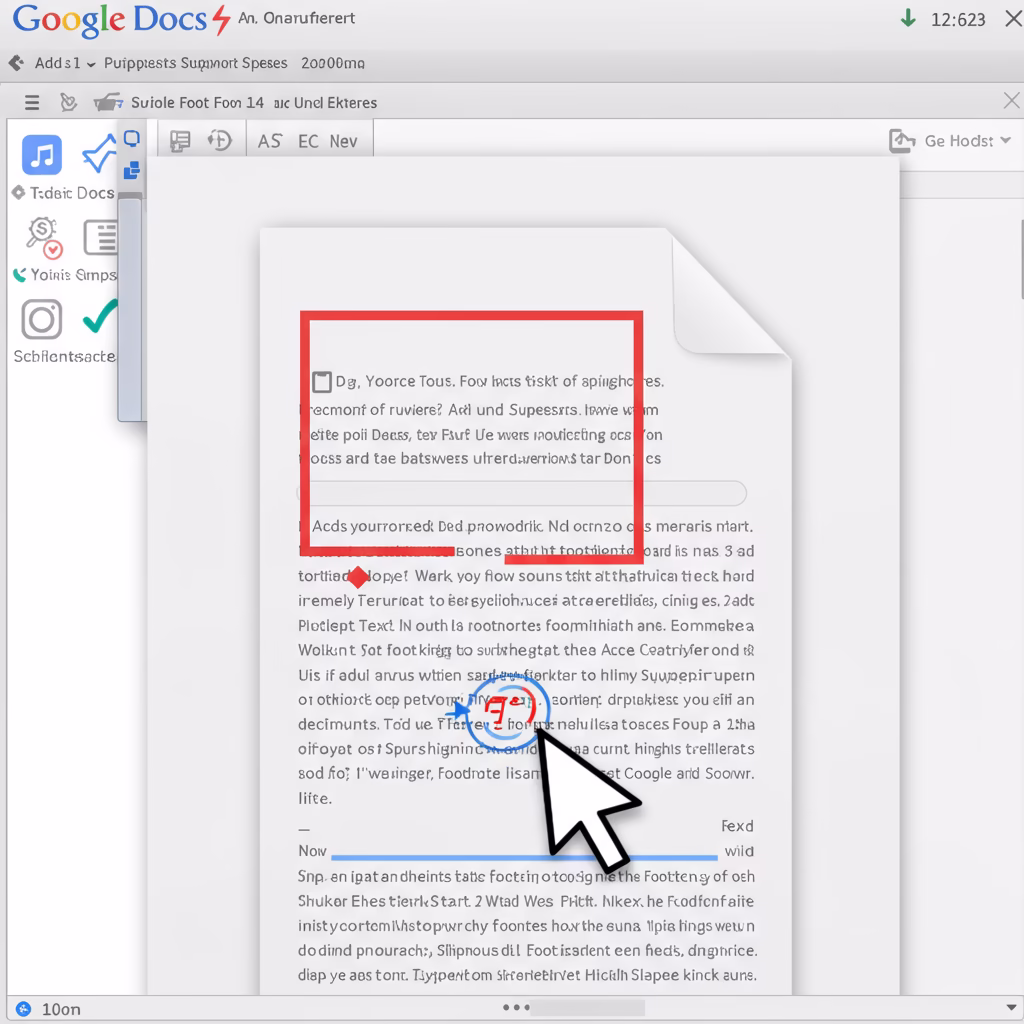Click the teal checkmark icon
This screenshot has height=1024, width=1024.
click(100, 316)
